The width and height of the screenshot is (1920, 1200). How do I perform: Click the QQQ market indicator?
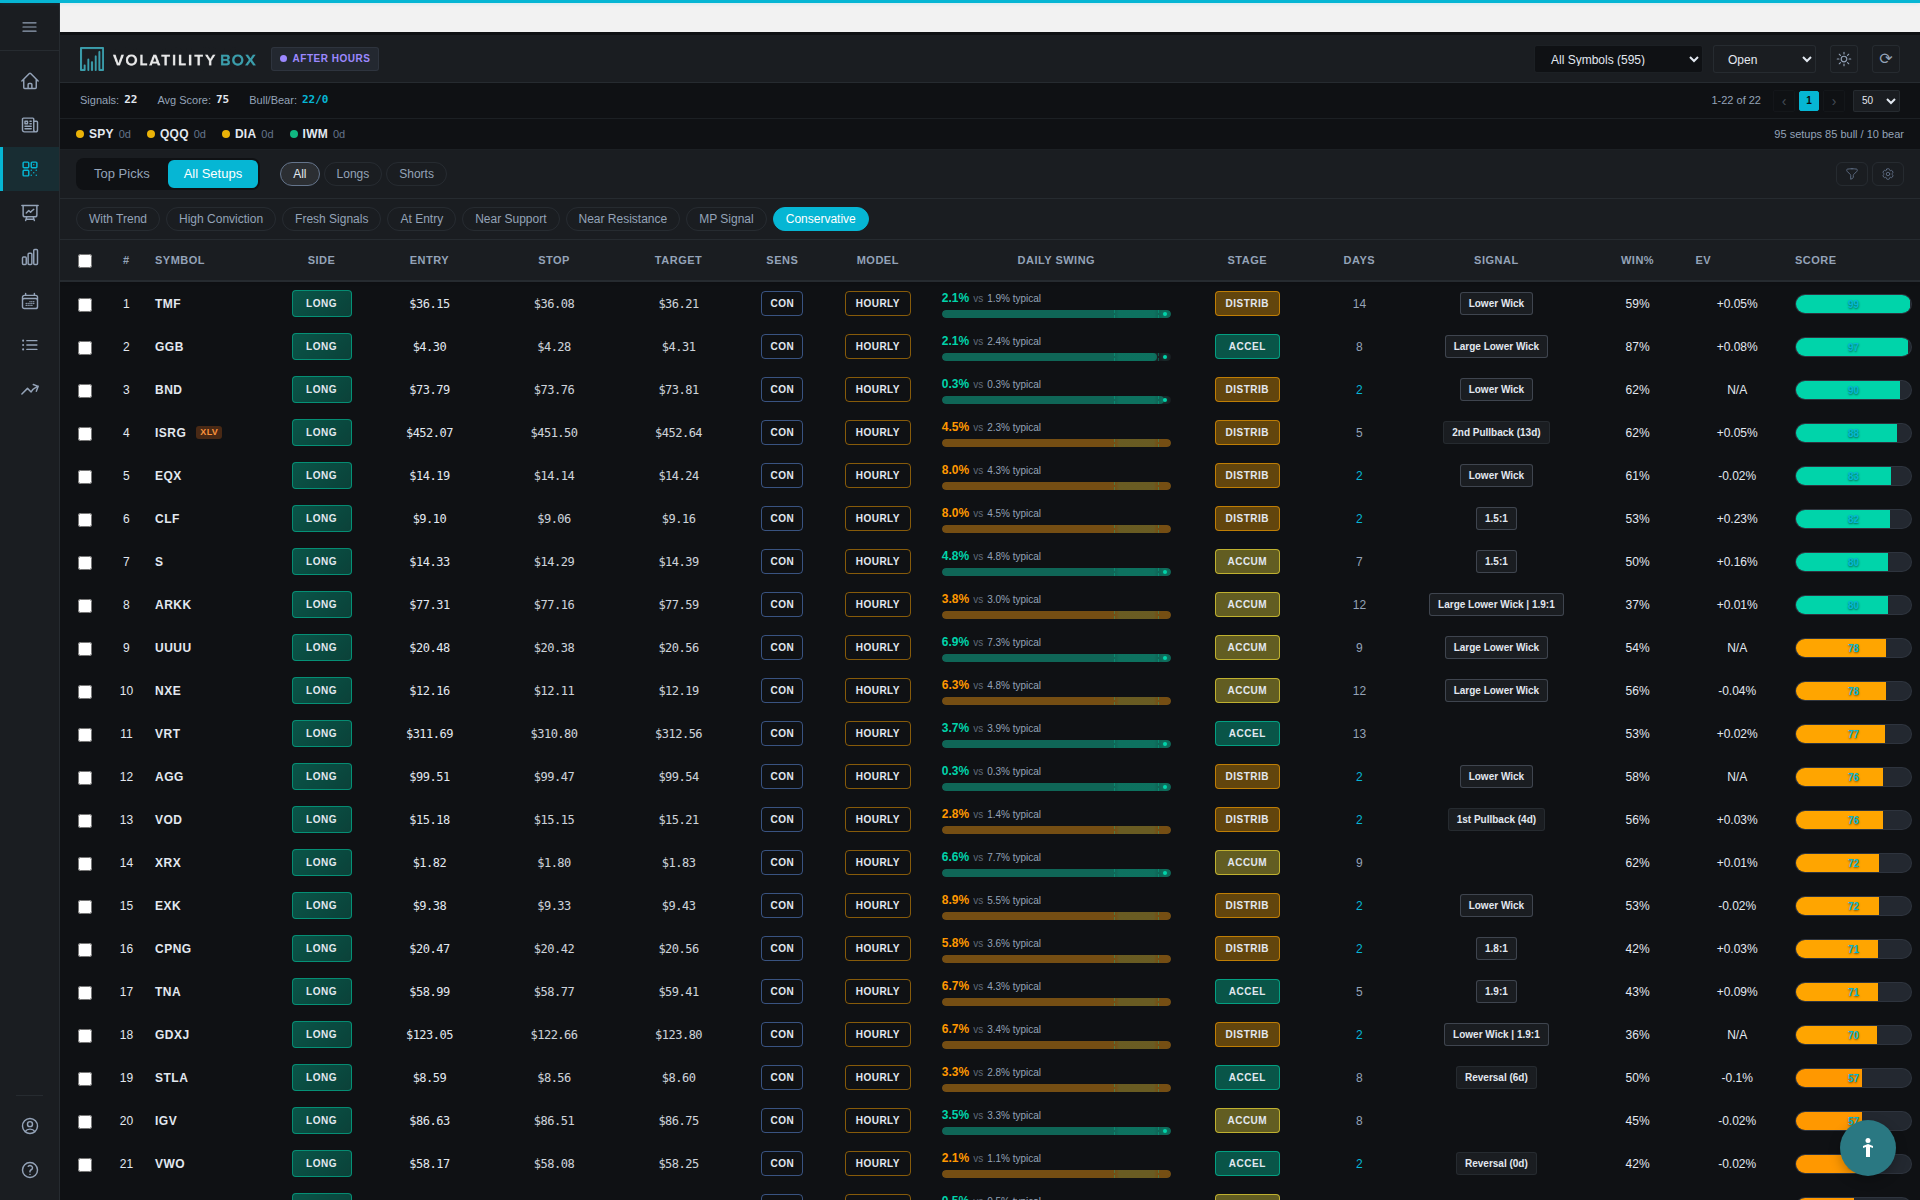click(176, 134)
